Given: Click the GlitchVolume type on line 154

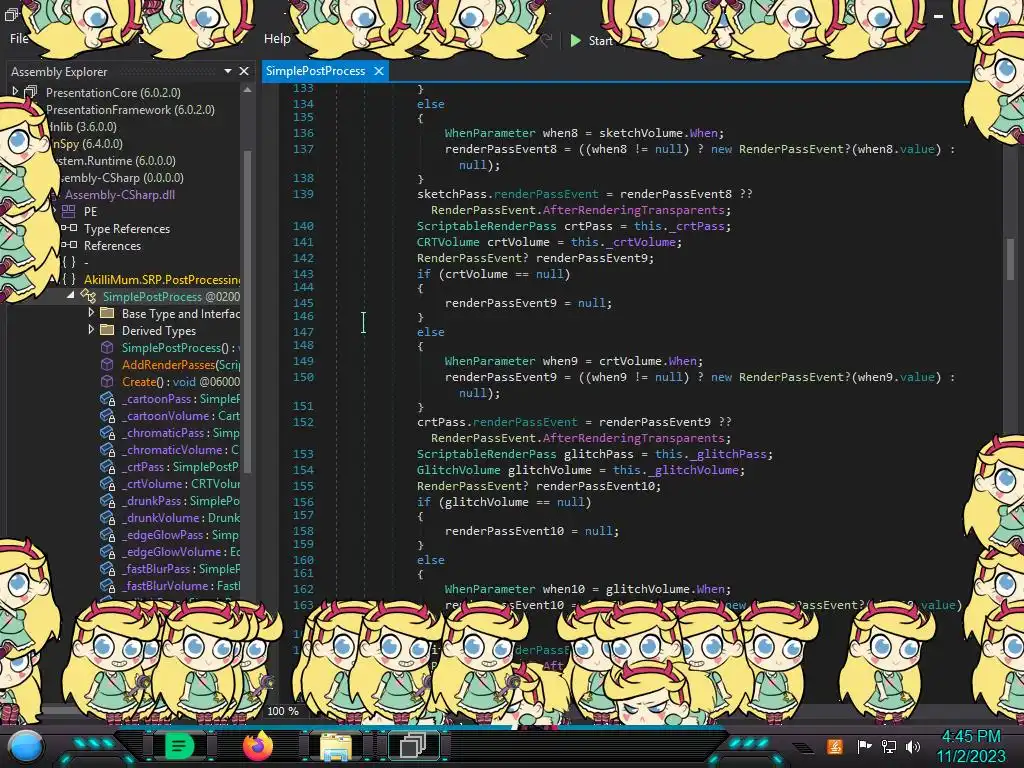Looking at the screenshot, I should (458, 470).
